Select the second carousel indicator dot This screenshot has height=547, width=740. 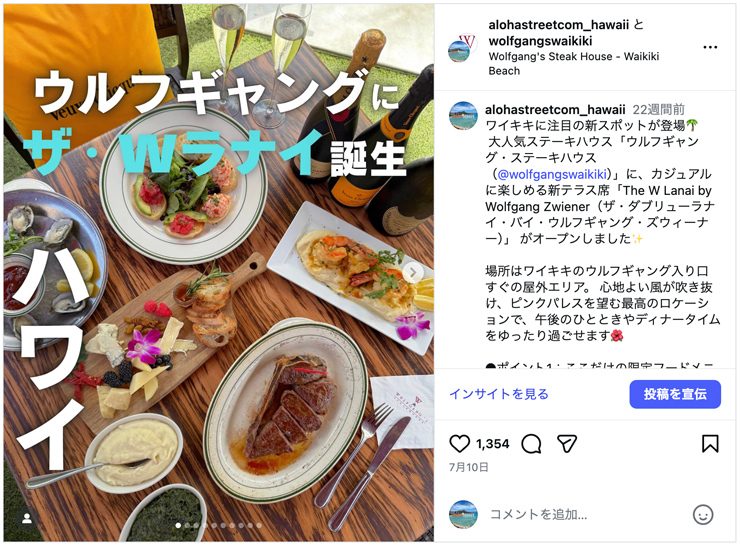click(x=187, y=525)
